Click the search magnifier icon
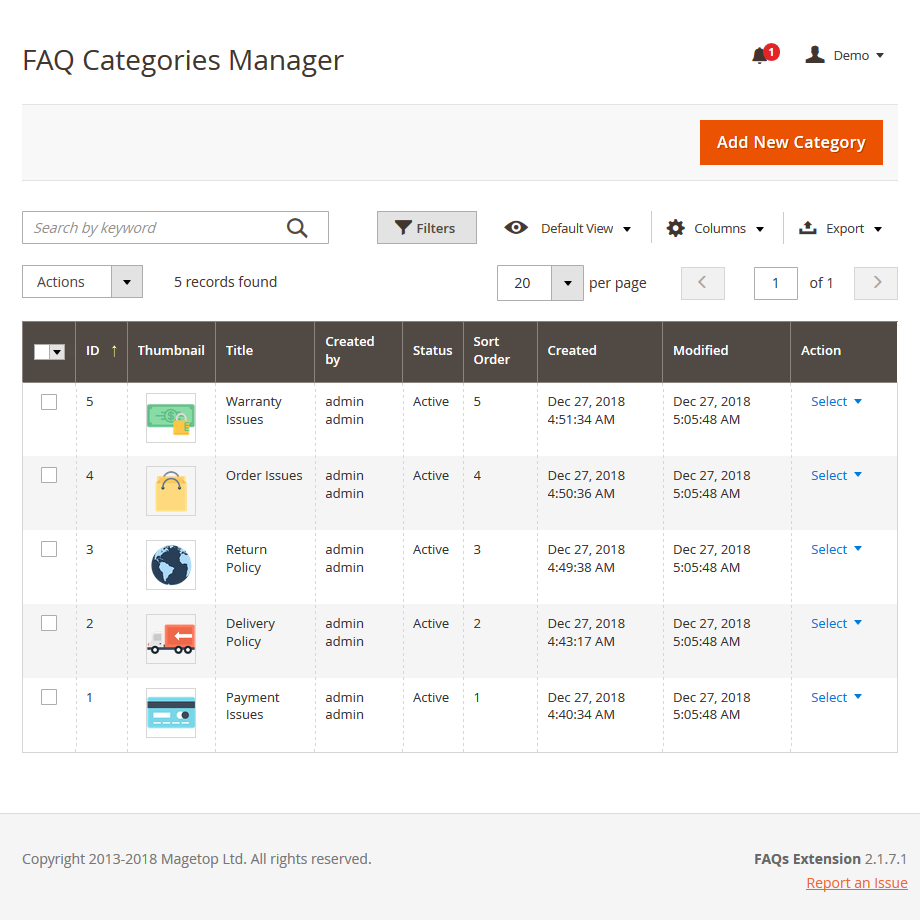 297,227
